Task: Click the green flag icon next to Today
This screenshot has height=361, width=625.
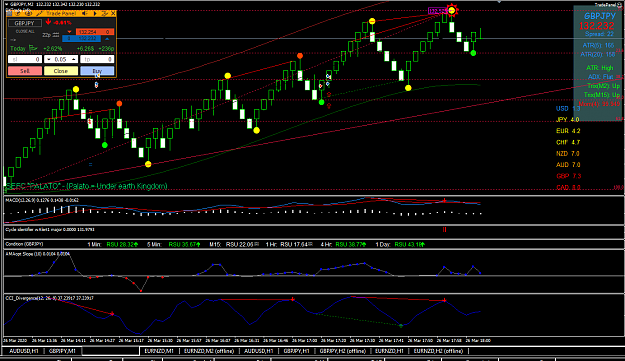Action: pos(33,49)
